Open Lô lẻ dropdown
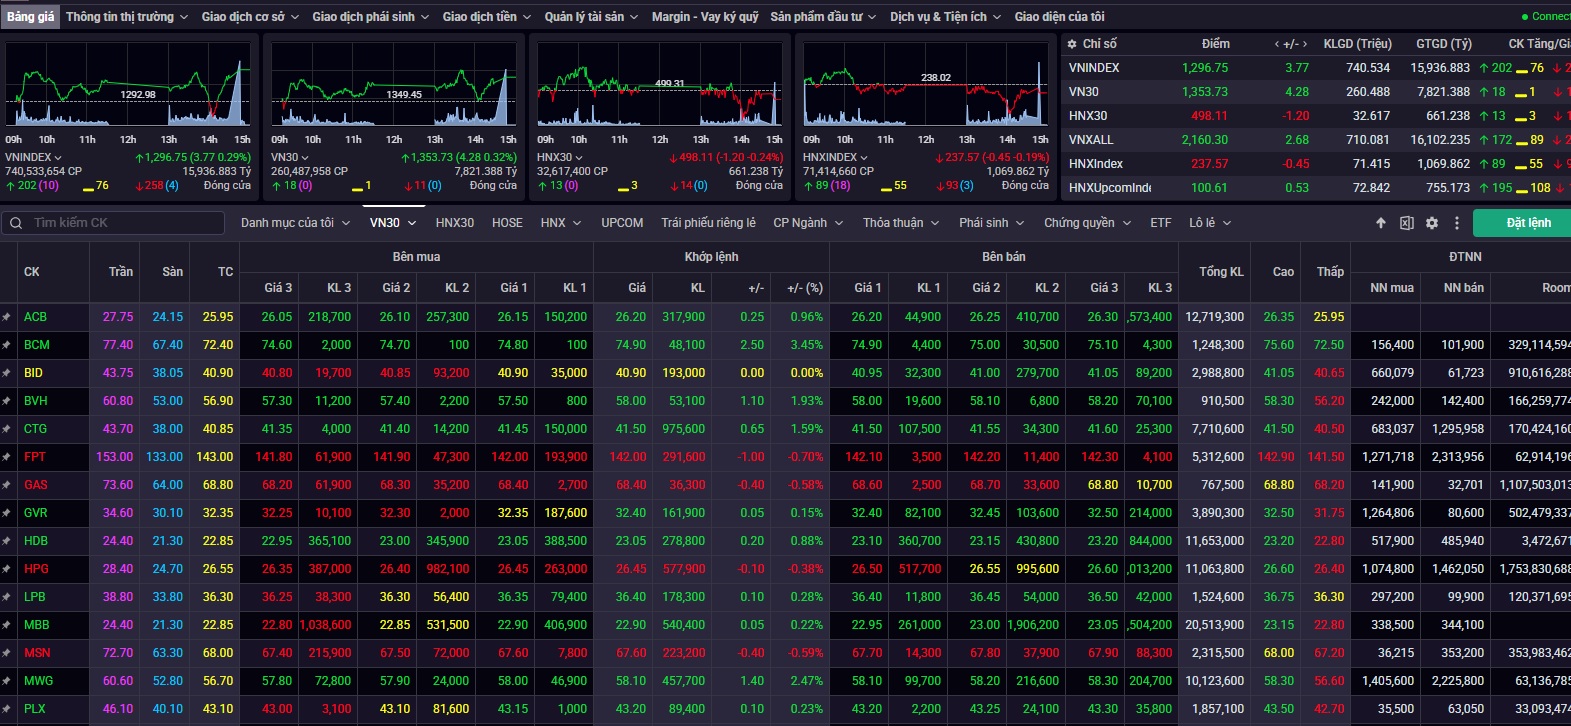 (1210, 223)
